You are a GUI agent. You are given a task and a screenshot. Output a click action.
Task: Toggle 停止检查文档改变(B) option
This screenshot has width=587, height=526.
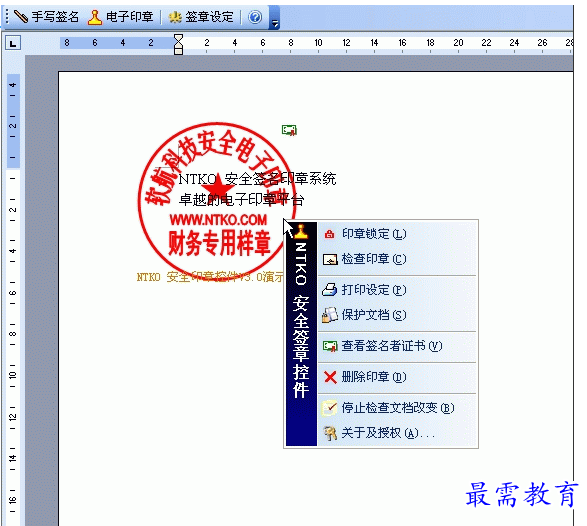coord(398,407)
